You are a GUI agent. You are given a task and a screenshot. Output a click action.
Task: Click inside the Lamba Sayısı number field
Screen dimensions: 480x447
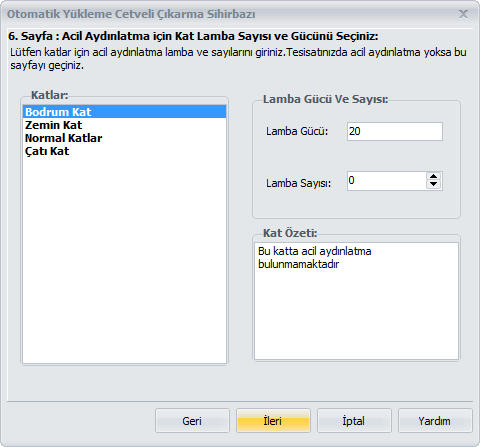[x=387, y=181]
